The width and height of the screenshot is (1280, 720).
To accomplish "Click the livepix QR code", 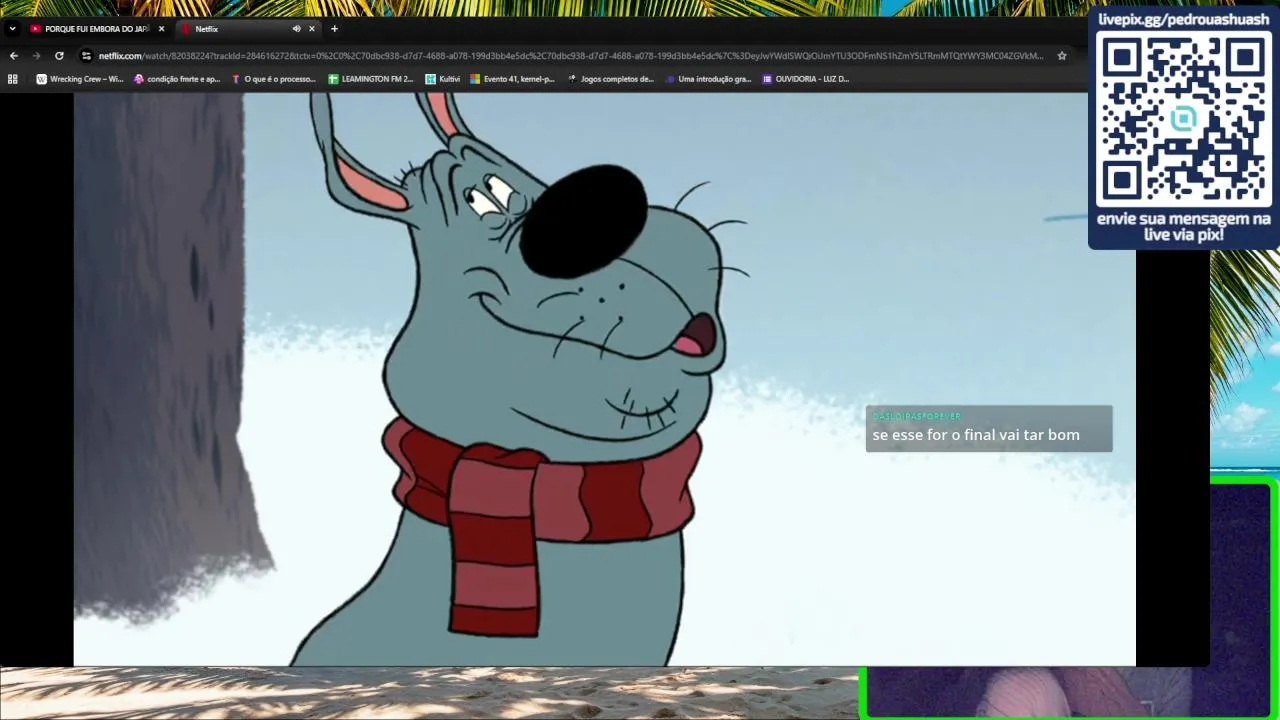I will pyautogui.click(x=1183, y=118).
